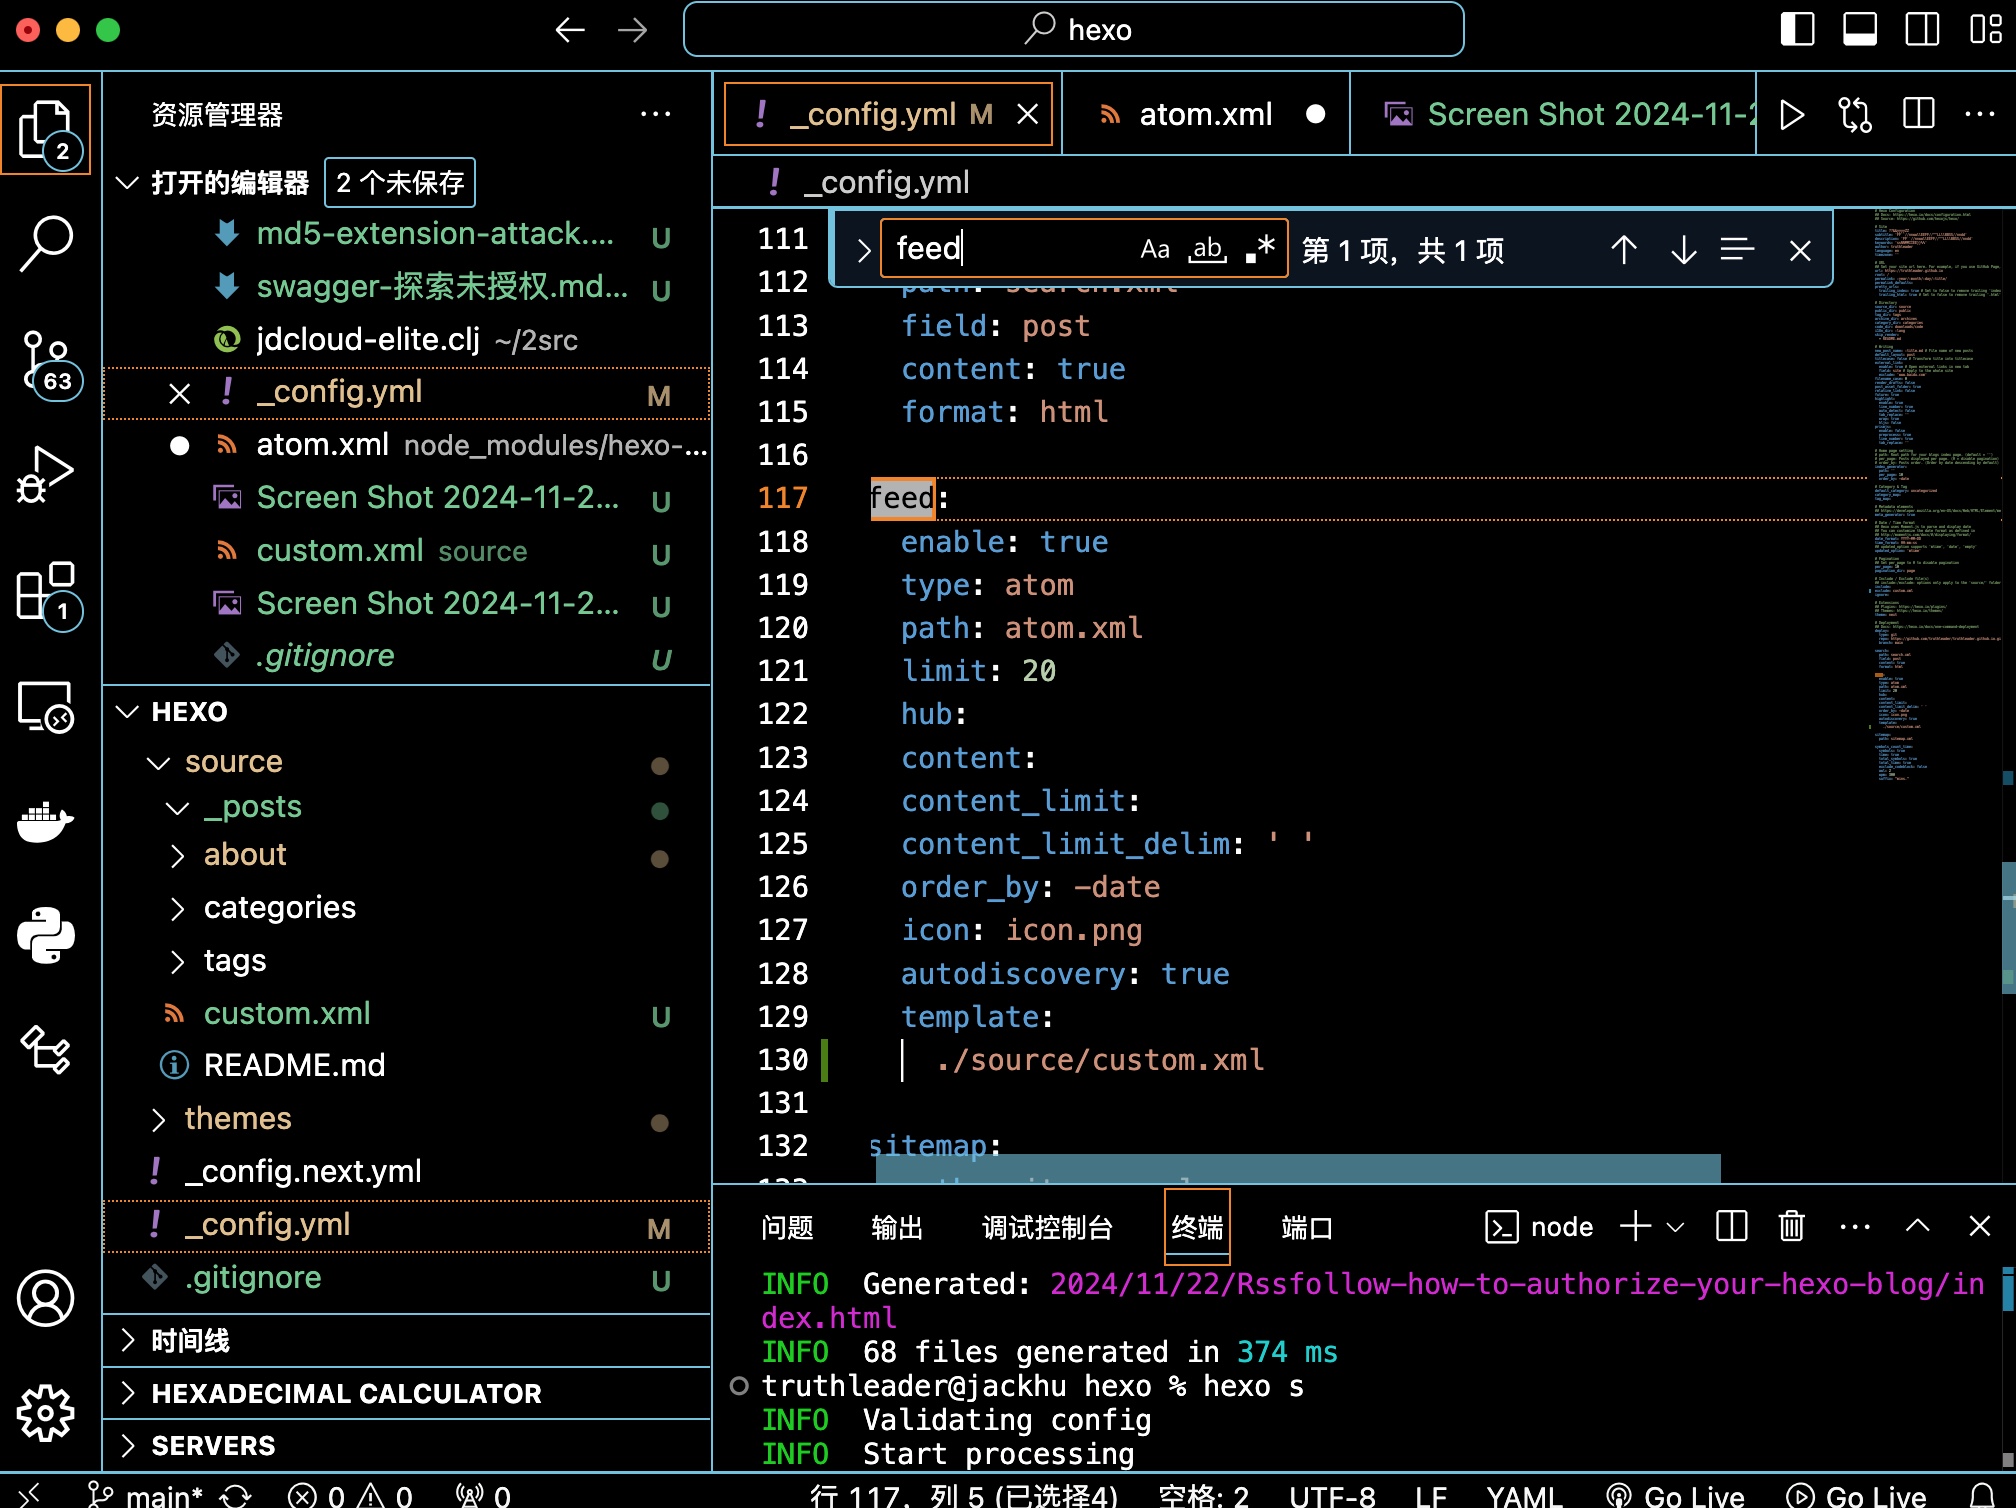
Task: Toggle match whole word in search
Action: (x=1208, y=250)
